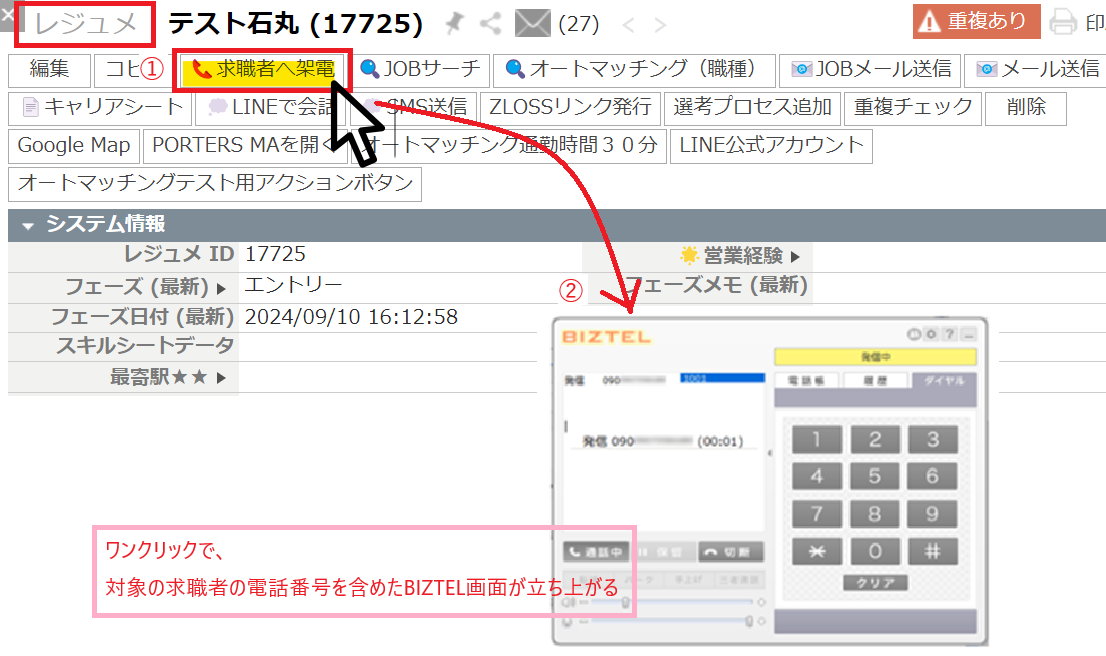
Task: Dial digit 7 on BIZTEL keypad
Action: click(x=817, y=514)
